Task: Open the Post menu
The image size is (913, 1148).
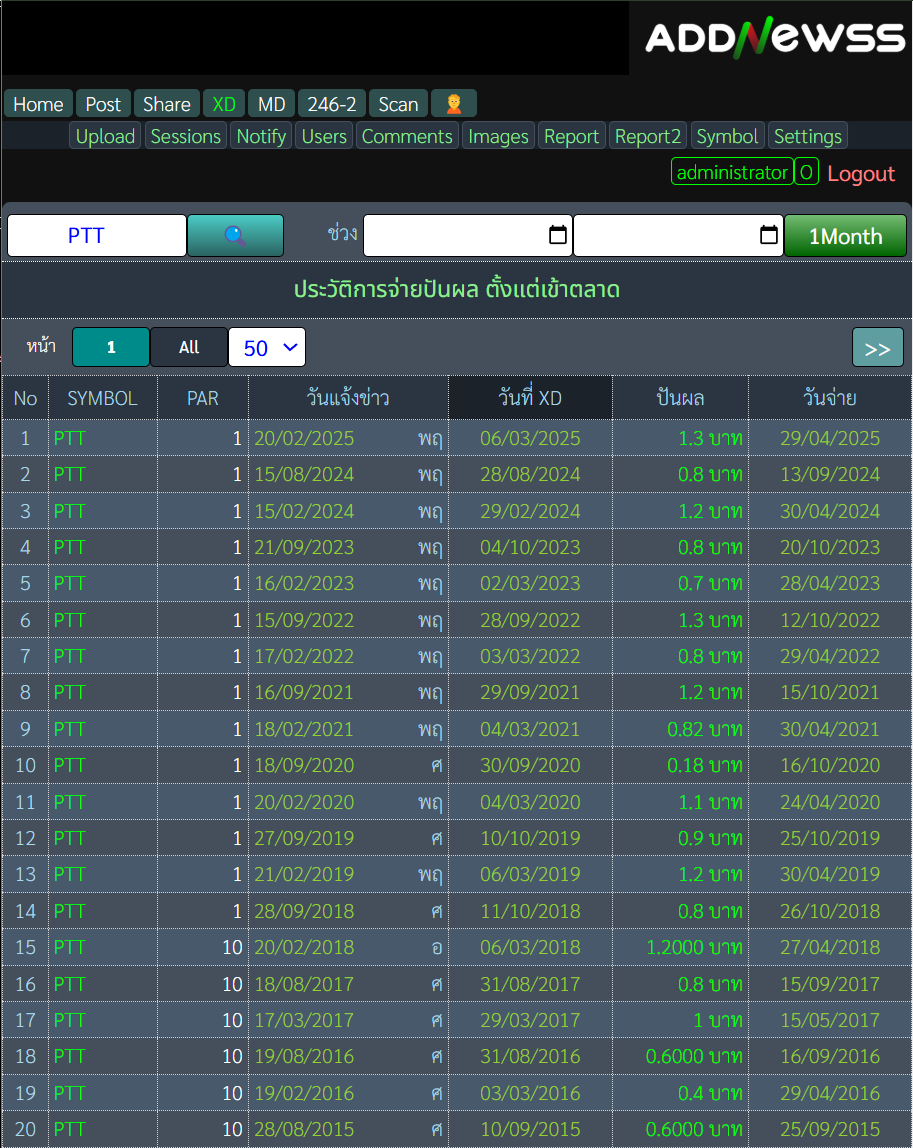Action: coord(103,104)
